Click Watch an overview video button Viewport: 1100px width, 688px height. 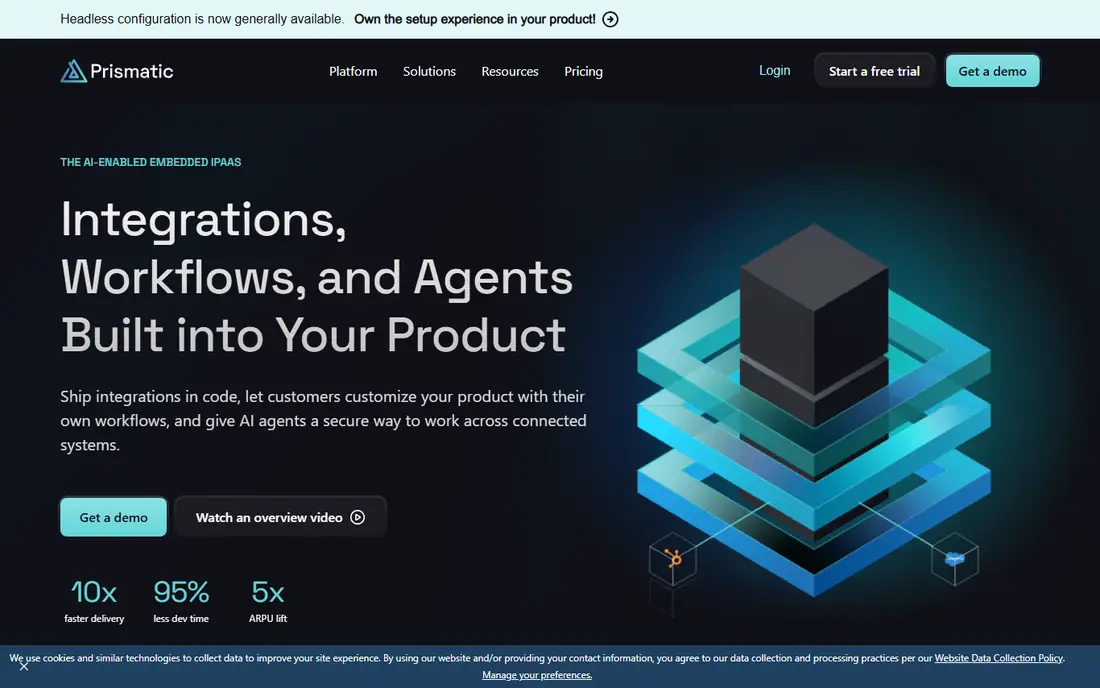coord(281,518)
